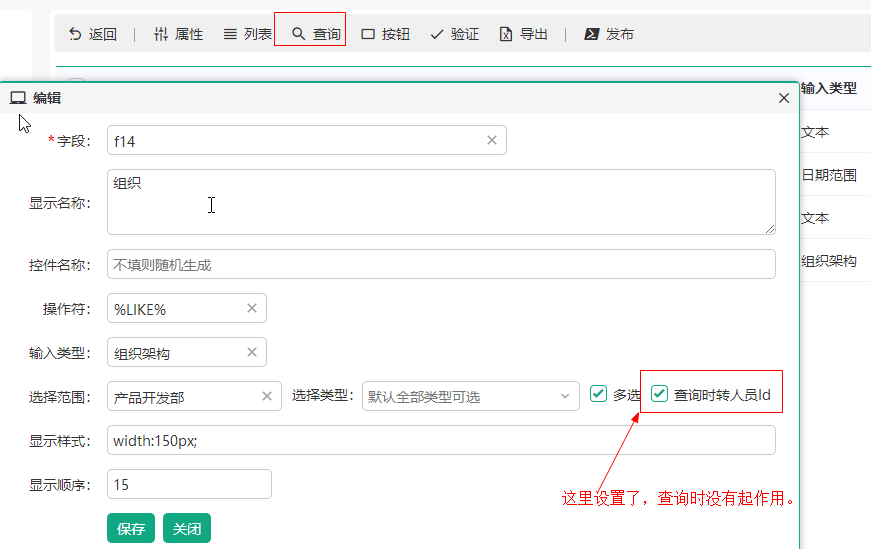The image size is (871, 549).
Task: Click the 控件名称 input field
Action: point(441,264)
